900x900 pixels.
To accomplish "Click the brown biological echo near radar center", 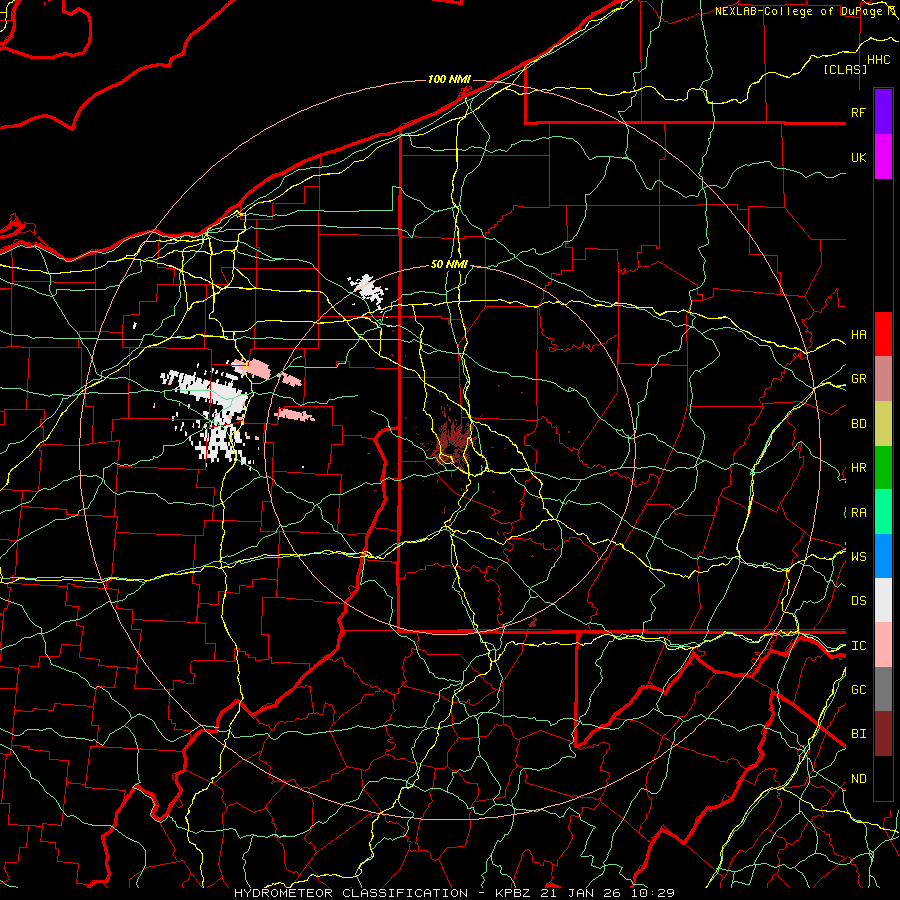I will coord(453,441).
